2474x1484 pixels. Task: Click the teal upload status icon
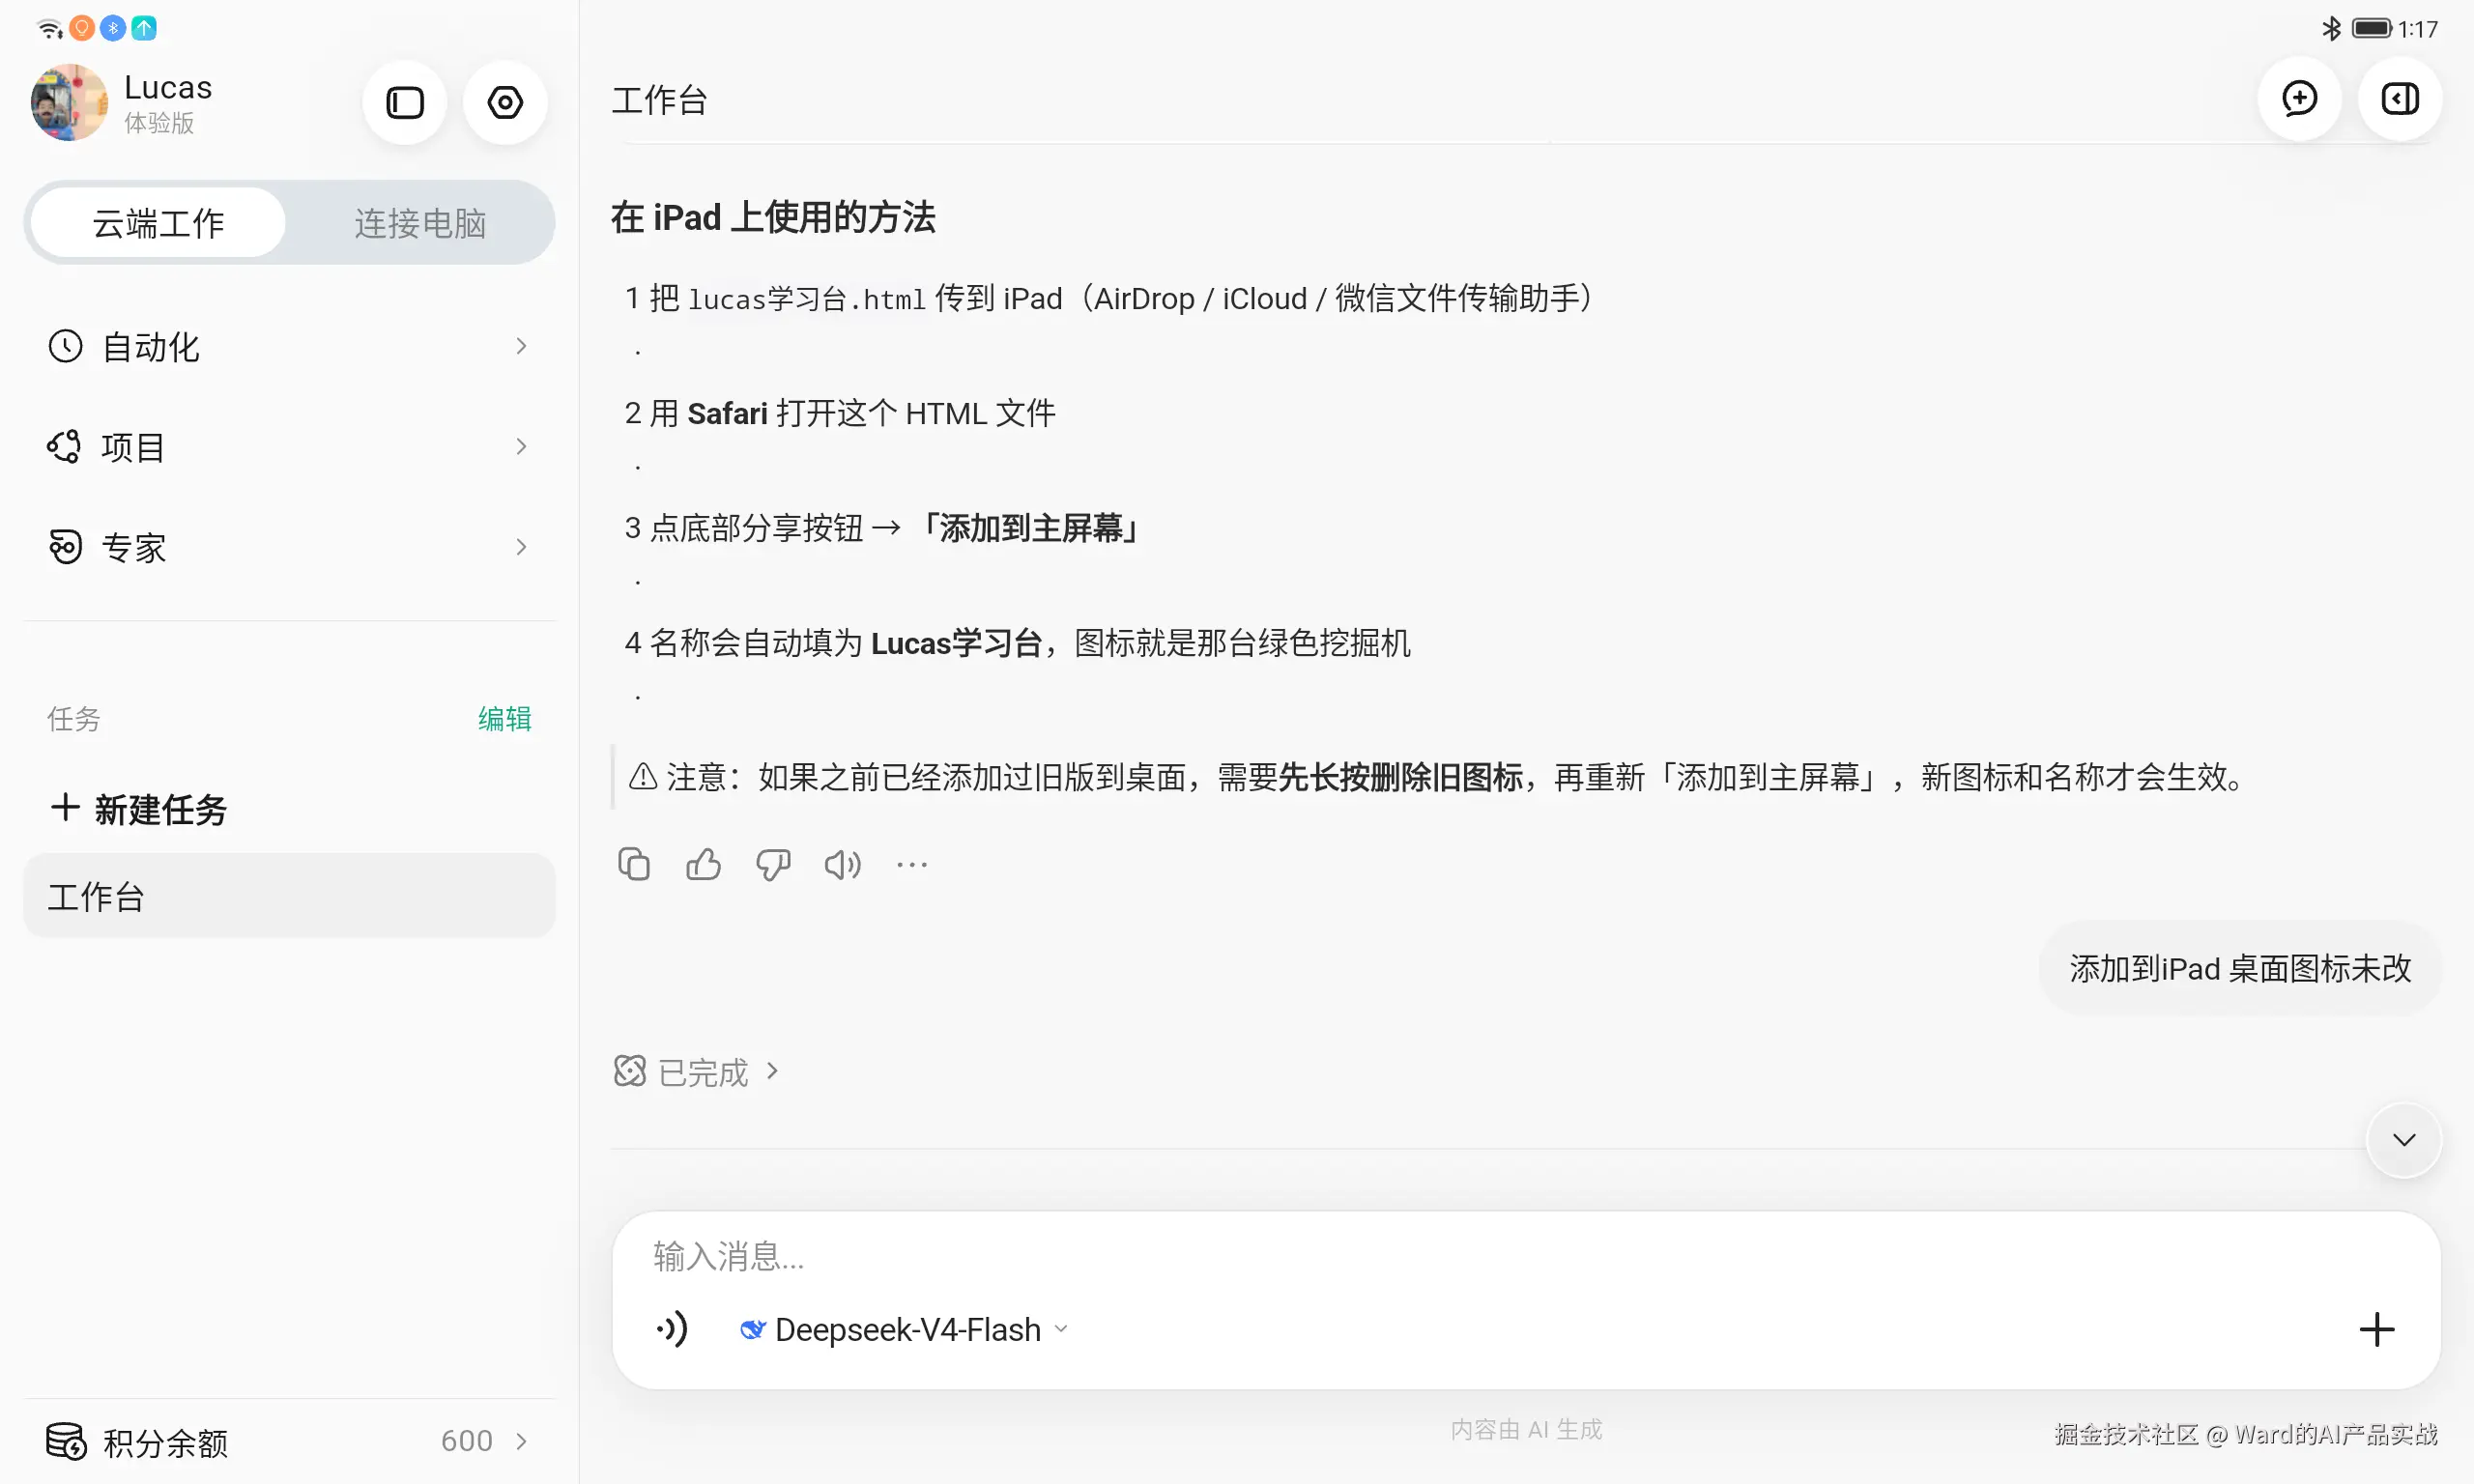(x=144, y=28)
